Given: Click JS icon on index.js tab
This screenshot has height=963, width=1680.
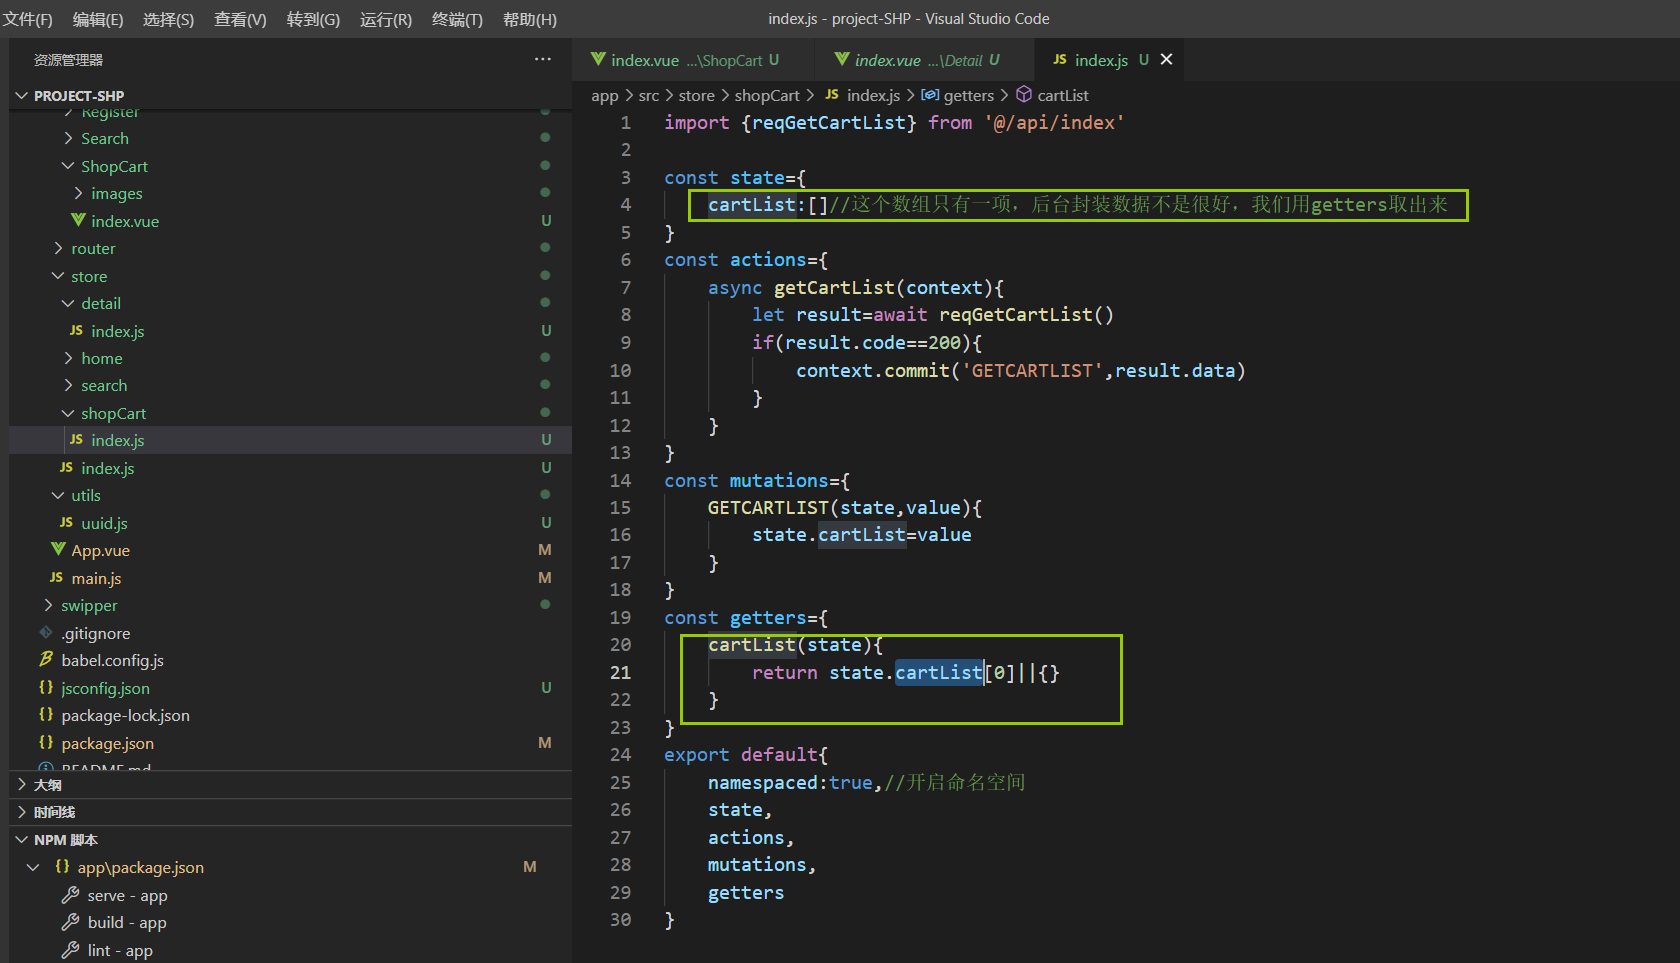Looking at the screenshot, I should 1060,60.
